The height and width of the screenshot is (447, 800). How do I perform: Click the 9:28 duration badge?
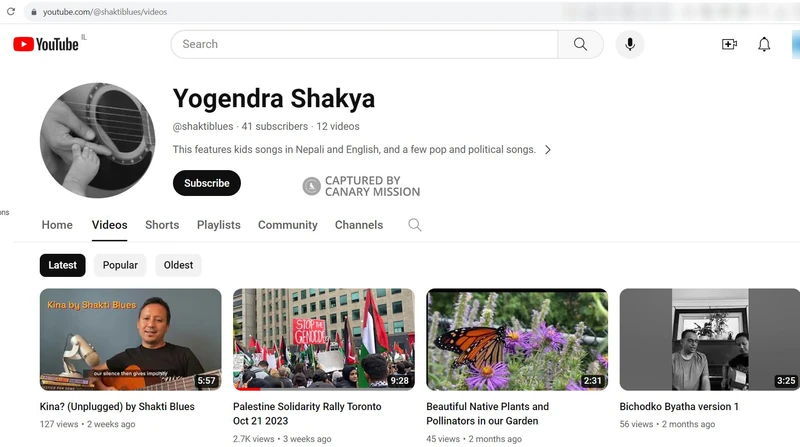(399, 381)
